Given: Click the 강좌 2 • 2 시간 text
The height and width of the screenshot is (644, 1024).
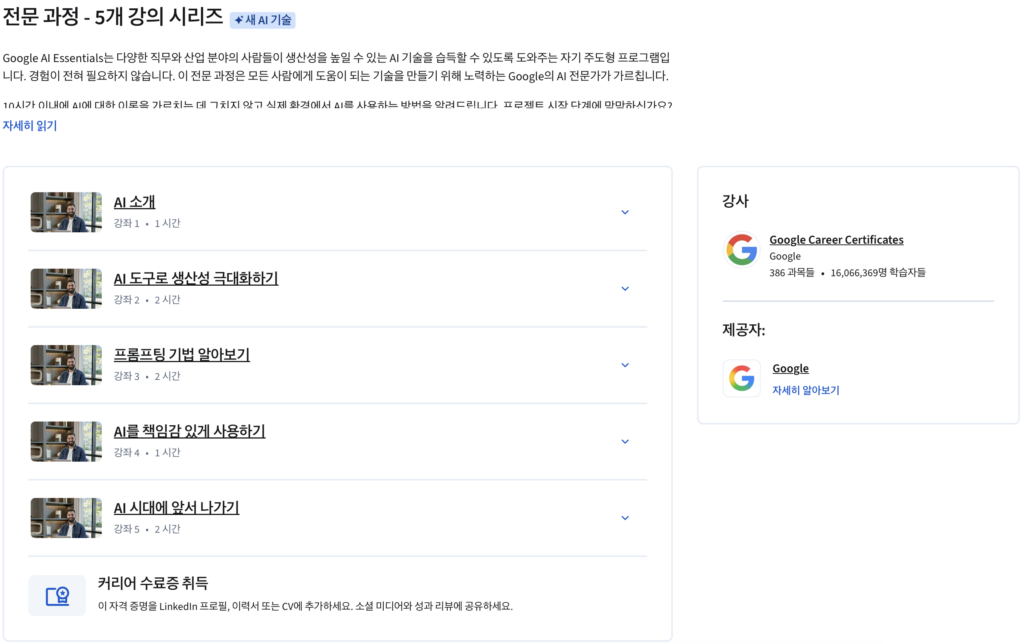Looking at the screenshot, I should (x=147, y=300).
